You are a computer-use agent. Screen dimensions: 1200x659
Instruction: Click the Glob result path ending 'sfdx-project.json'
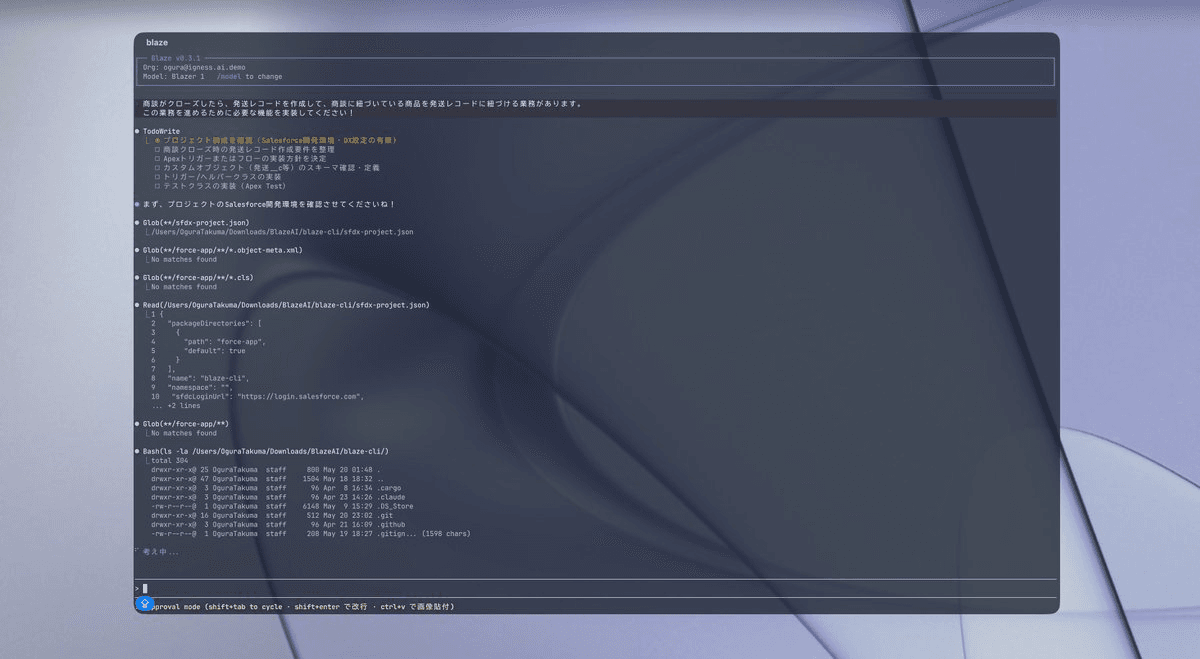tap(281, 232)
